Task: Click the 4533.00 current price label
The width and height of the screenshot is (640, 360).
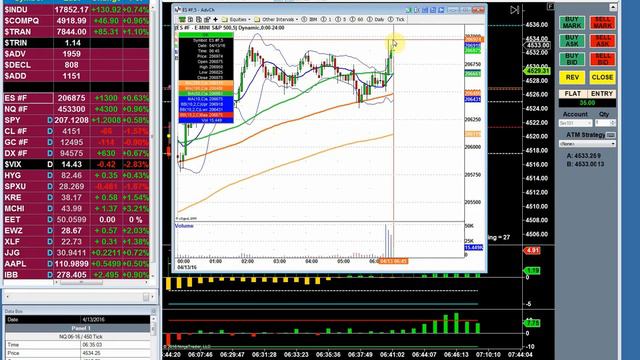Action: coord(537,45)
